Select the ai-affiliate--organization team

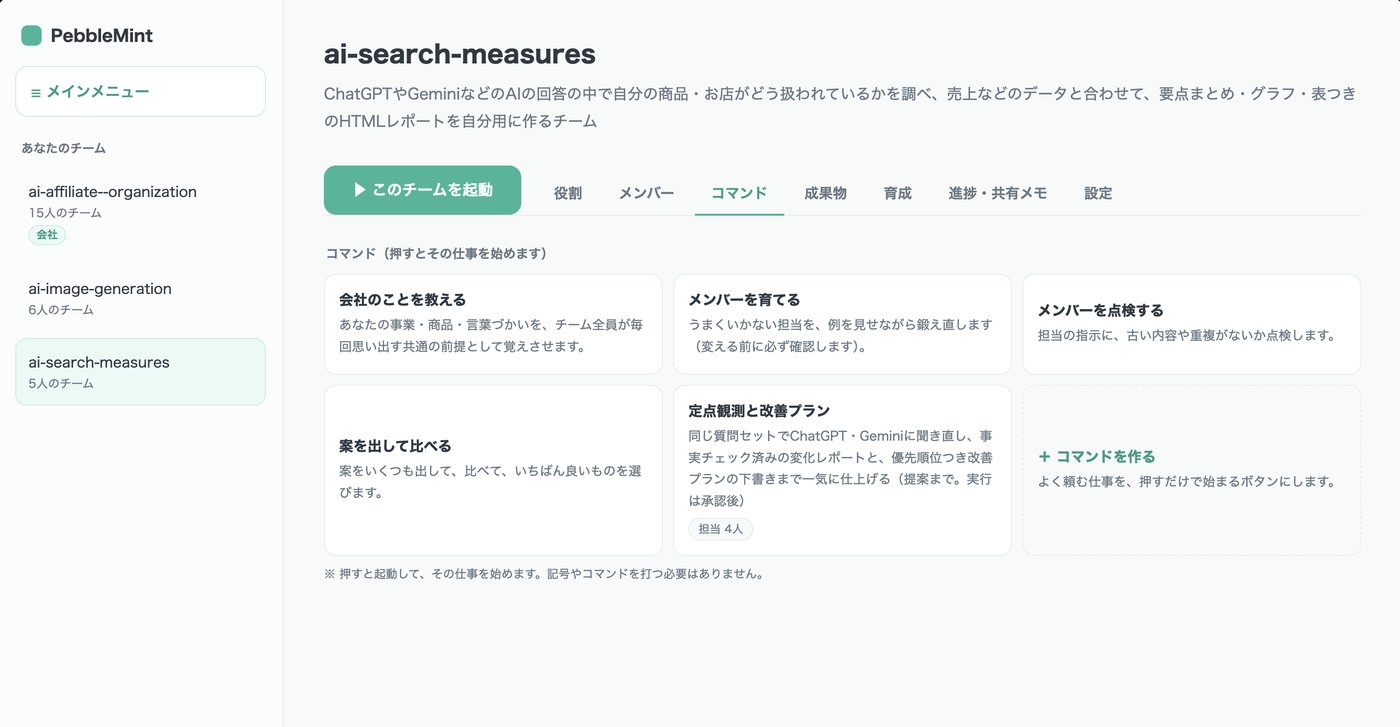(x=140, y=215)
